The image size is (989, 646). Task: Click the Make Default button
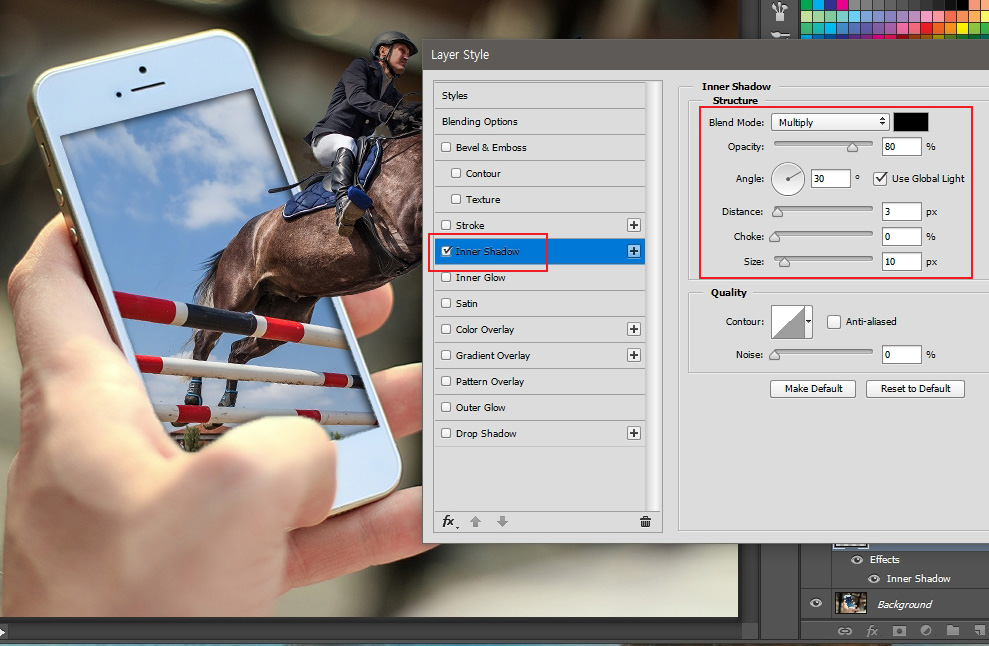813,389
